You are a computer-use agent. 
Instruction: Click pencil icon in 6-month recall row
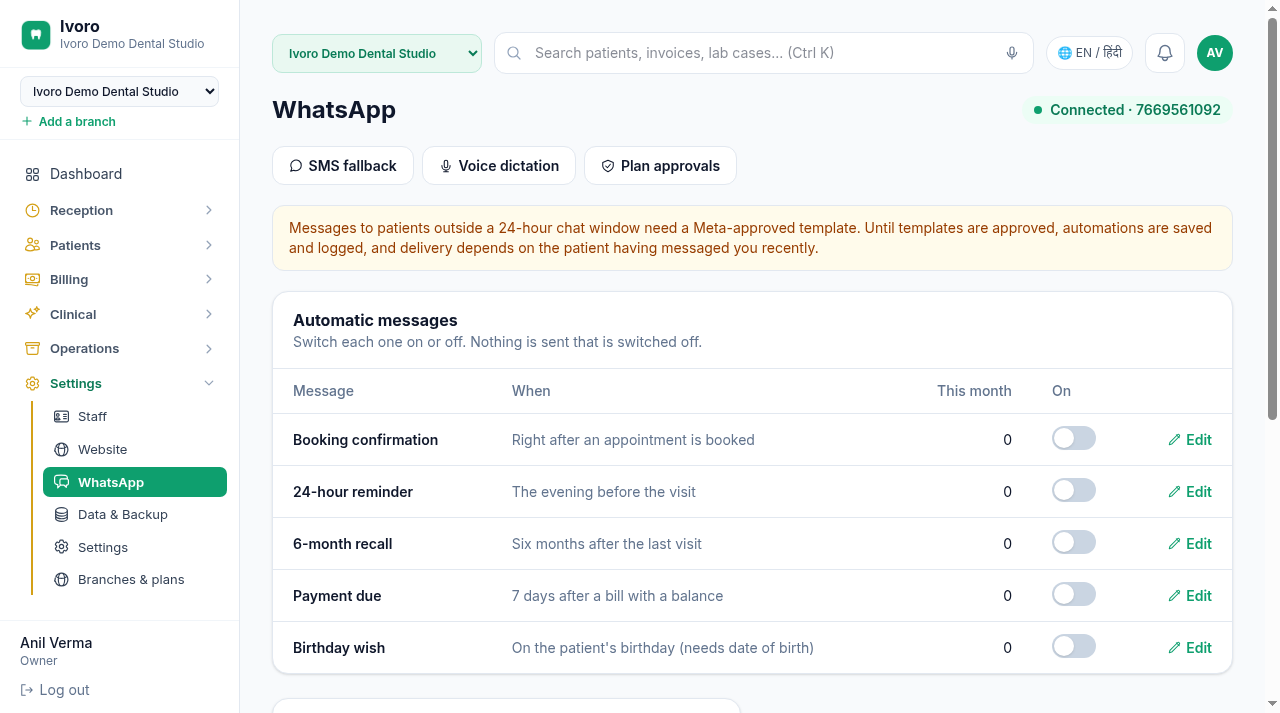(x=1174, y=544)
